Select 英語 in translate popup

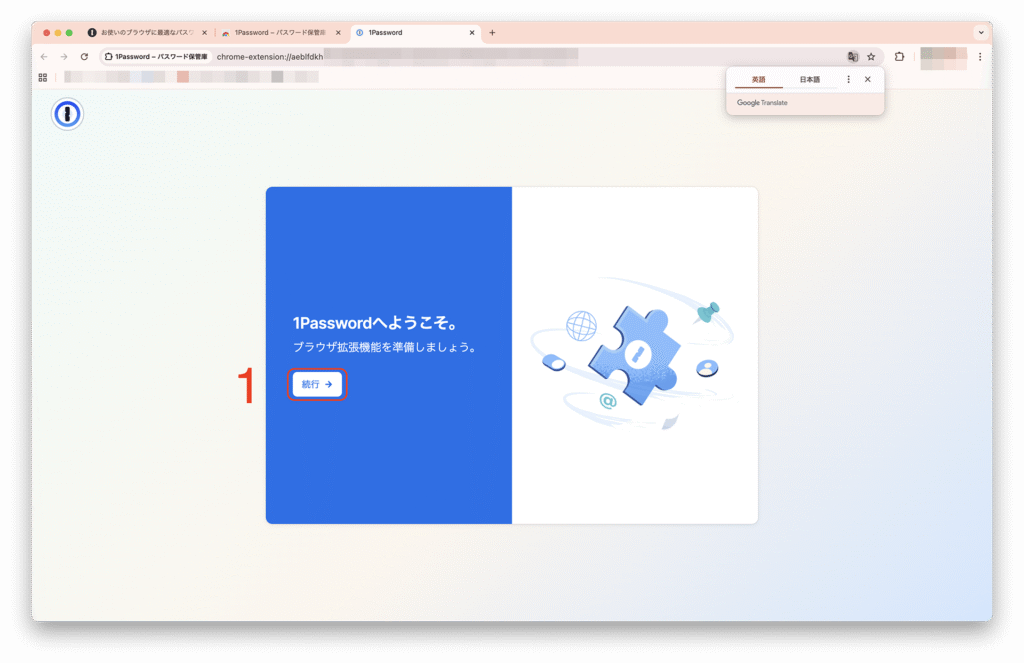click(758, 80)
